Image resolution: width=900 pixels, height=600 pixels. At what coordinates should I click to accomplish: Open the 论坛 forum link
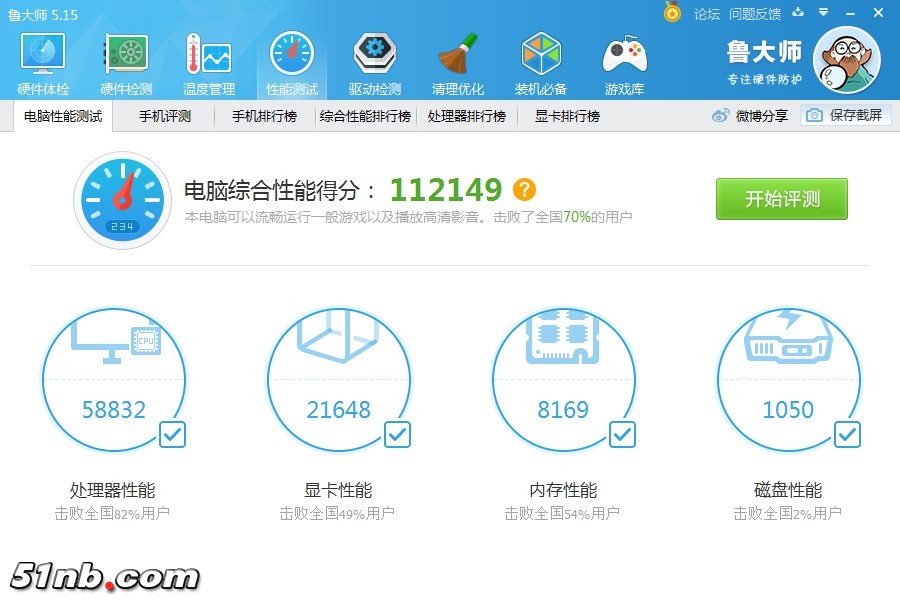tap(707, 14)
